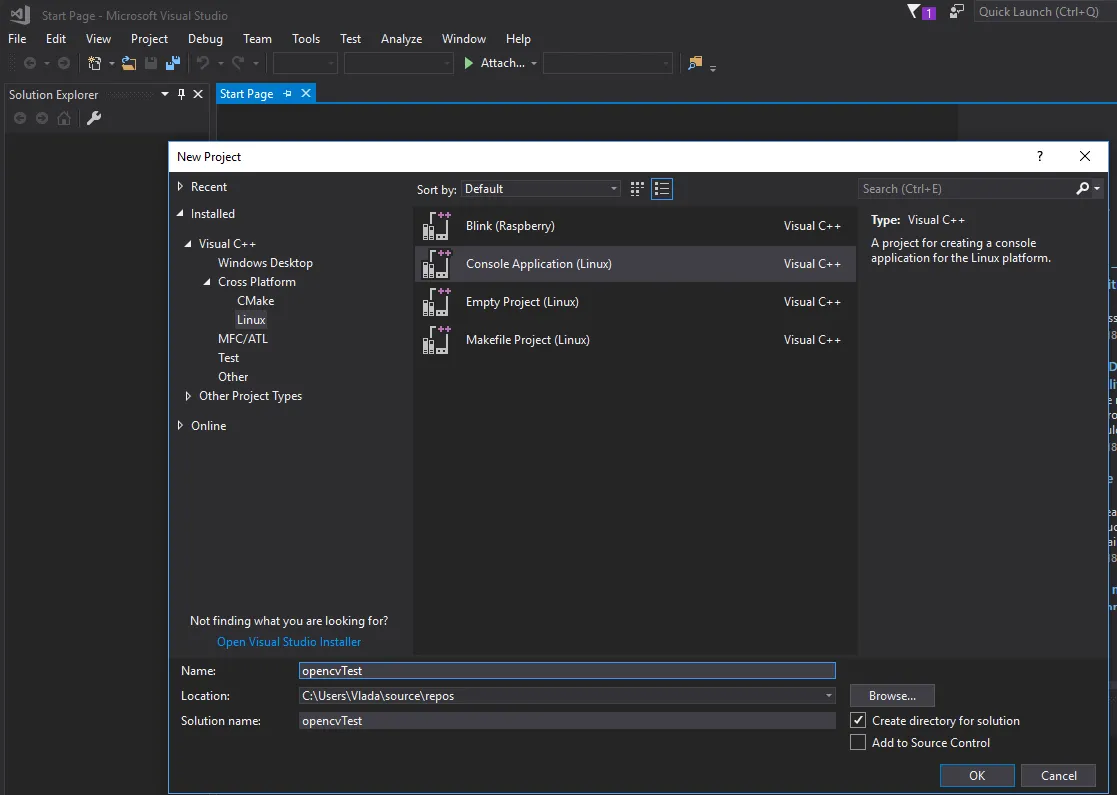Screen dimensions: 1117x795
Task: Open the Project menu
Action: (149, 38)
